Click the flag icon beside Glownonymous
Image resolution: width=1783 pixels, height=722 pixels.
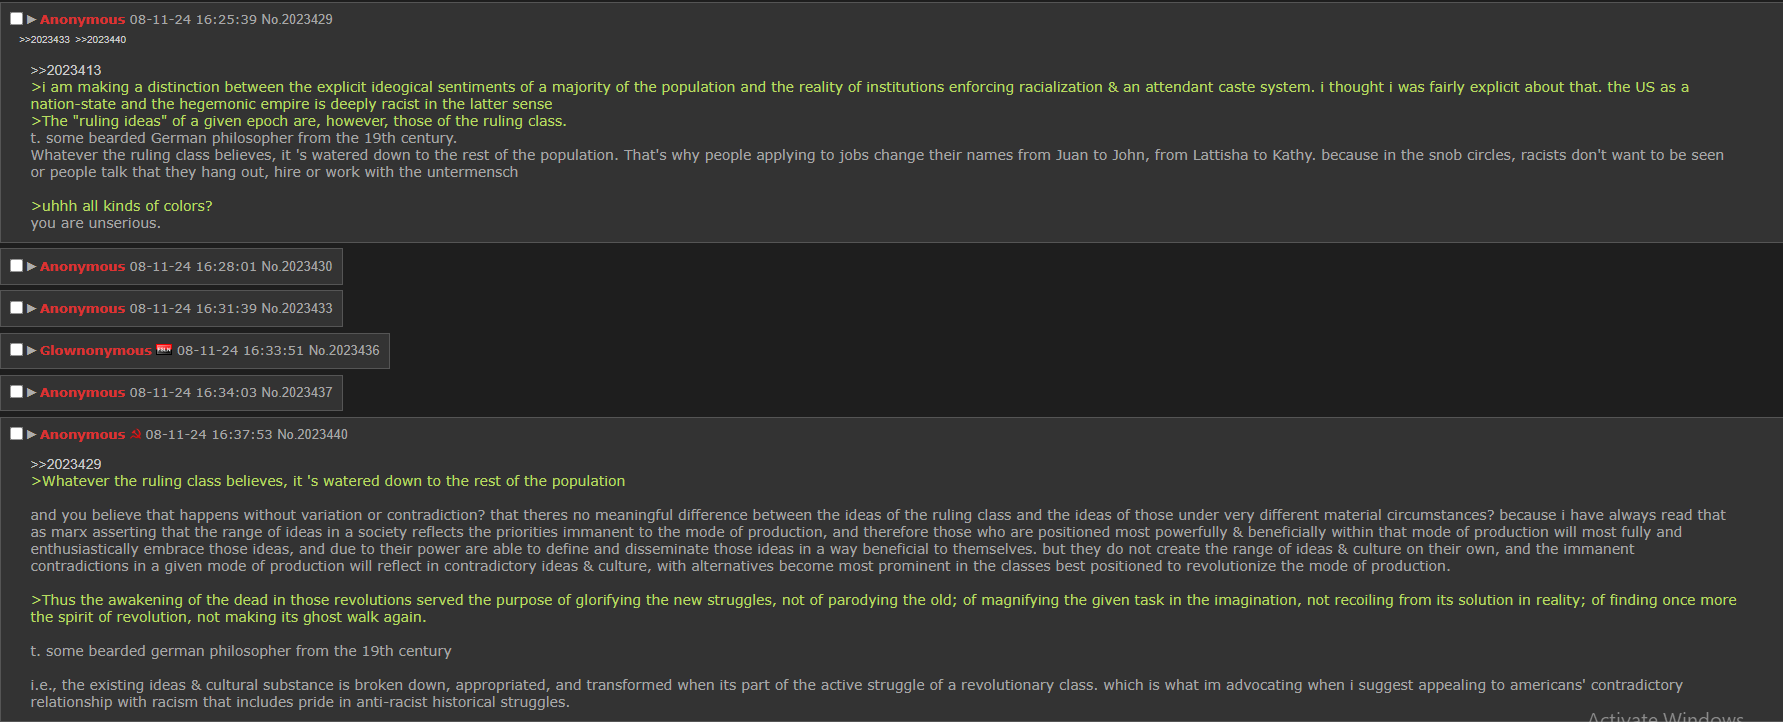click(164, 349)
